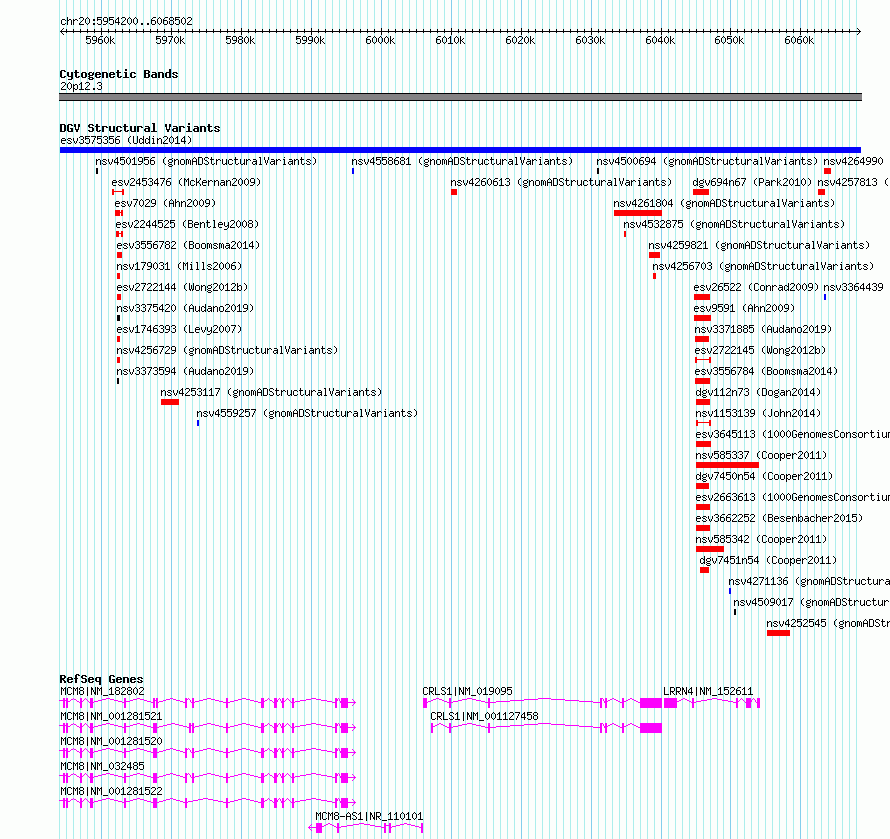
Task: Open esv3645113 1000Genomes variant label
Action: coord(792,434)
